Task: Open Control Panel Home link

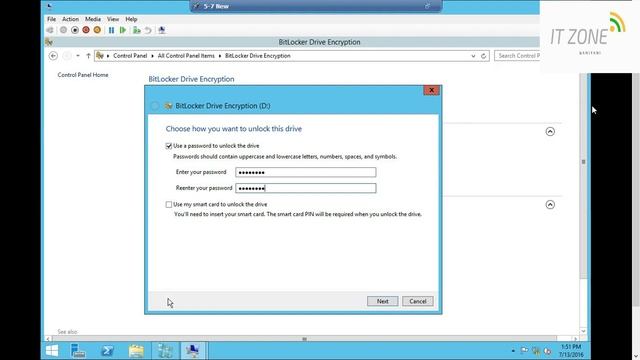Action: pos(83,75)
